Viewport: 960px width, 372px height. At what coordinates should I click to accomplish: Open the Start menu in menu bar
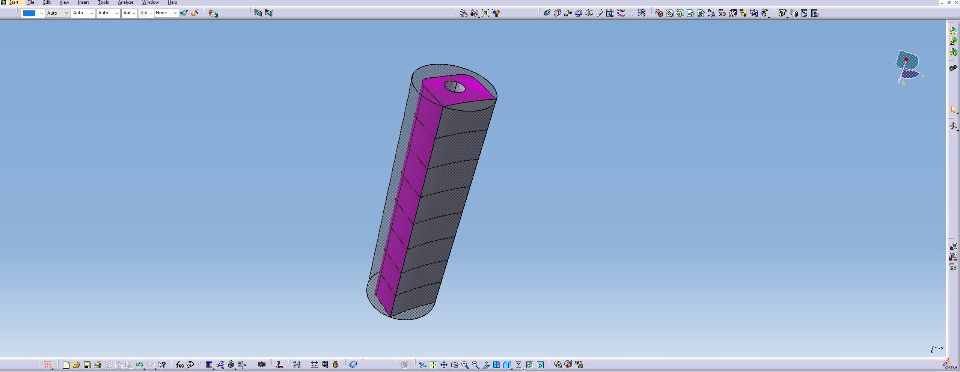13,2
